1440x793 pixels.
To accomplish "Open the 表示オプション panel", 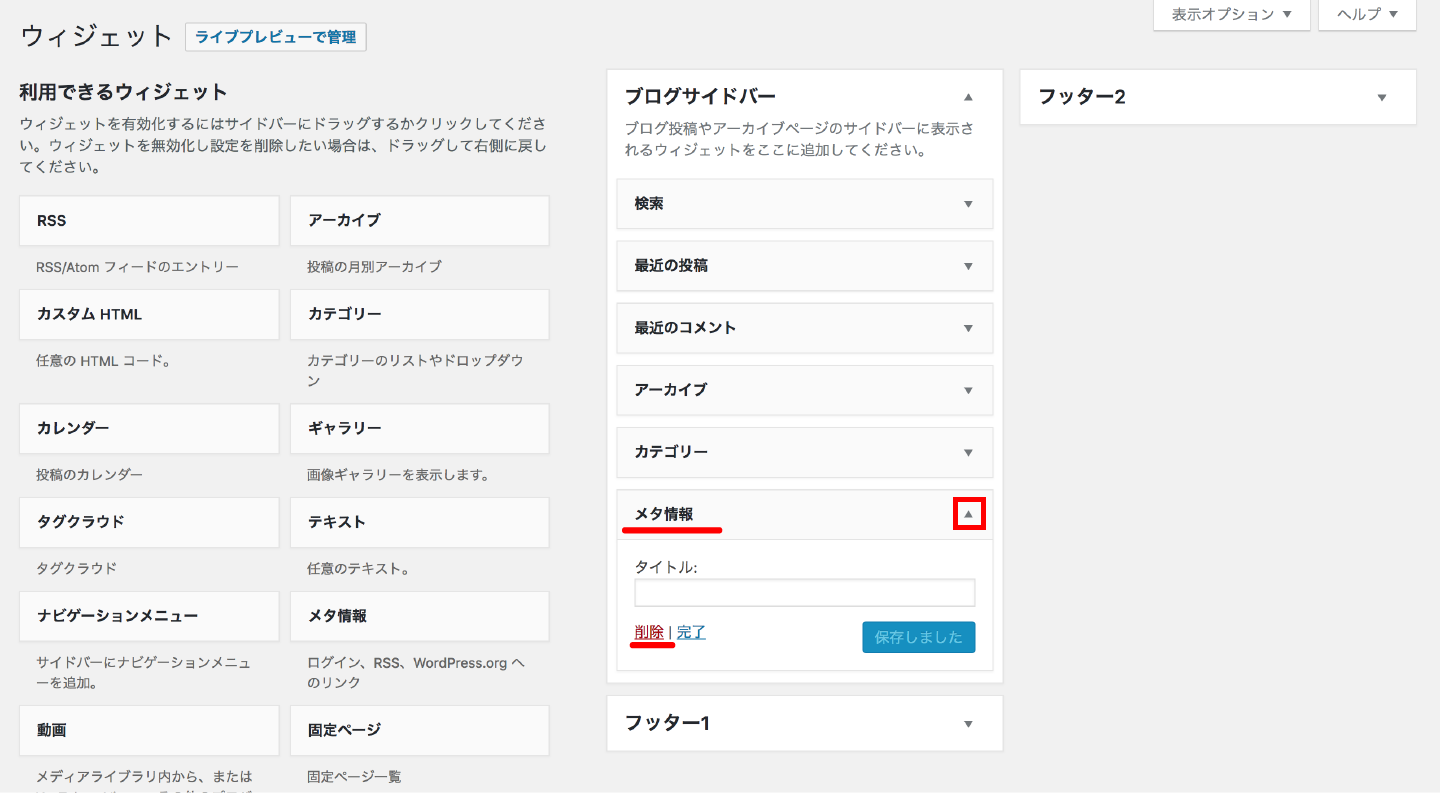I will 1231,14.
